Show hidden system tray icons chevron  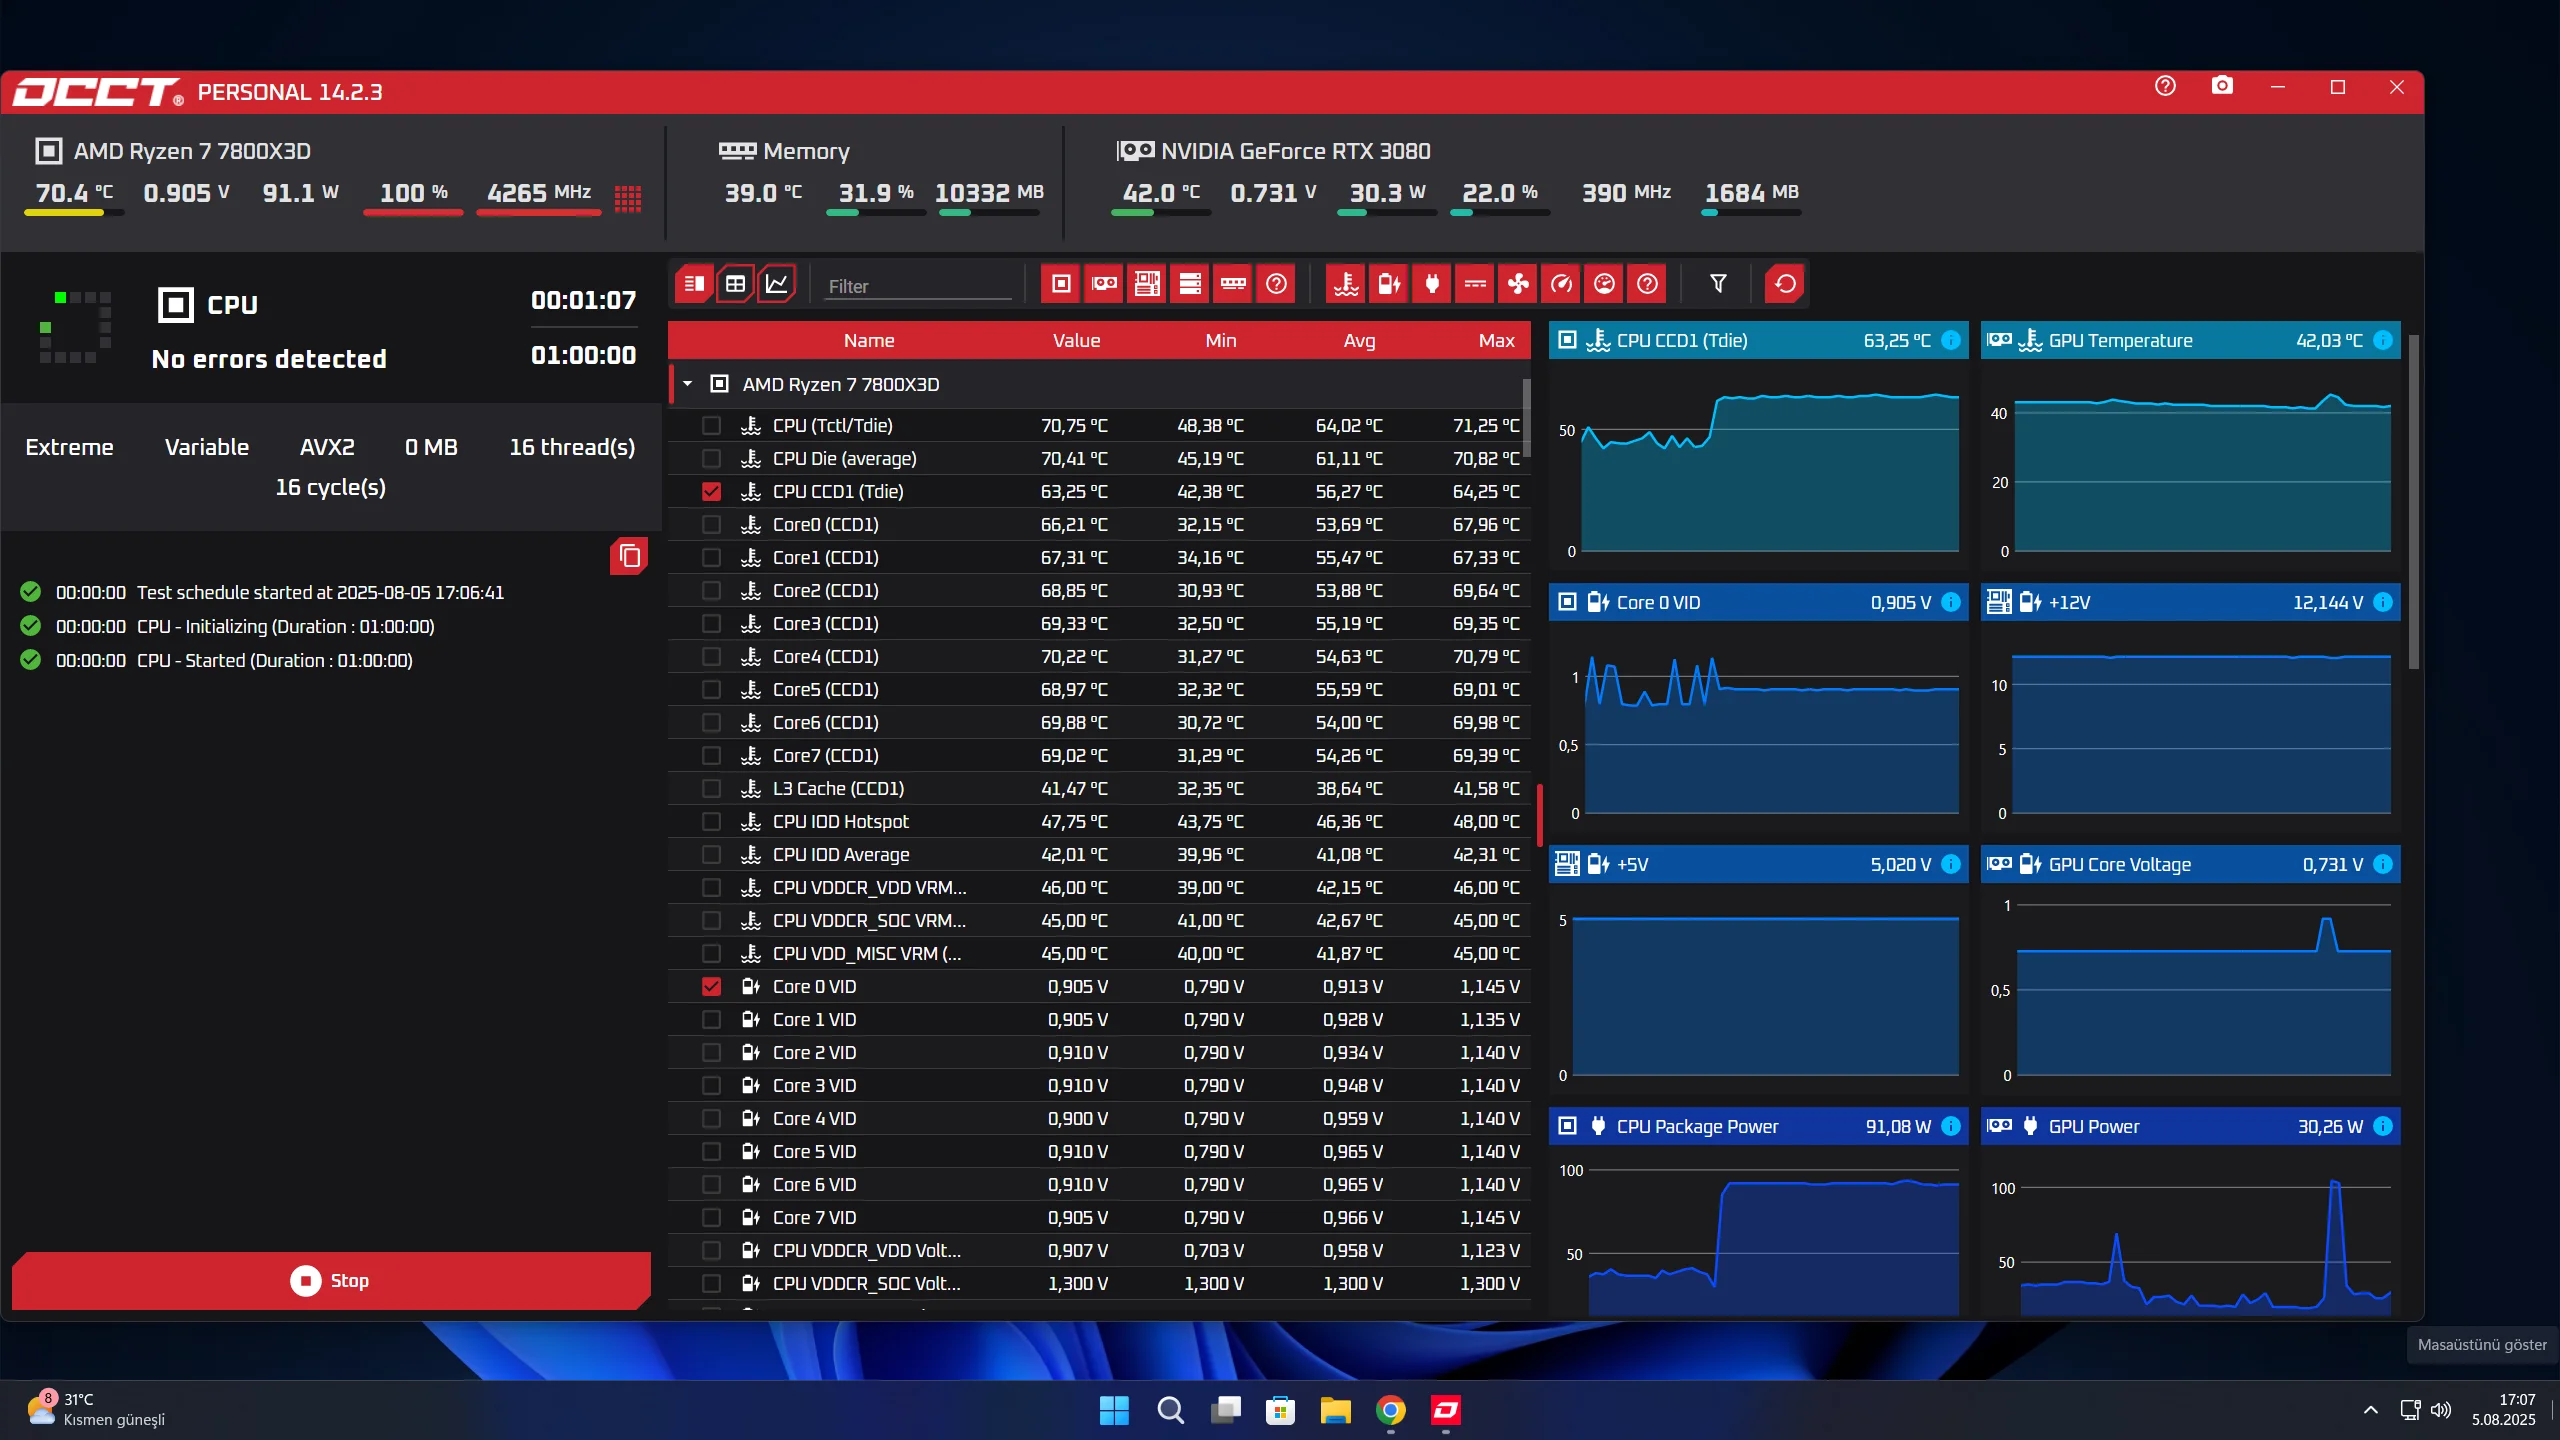tap(2370, 1411)
